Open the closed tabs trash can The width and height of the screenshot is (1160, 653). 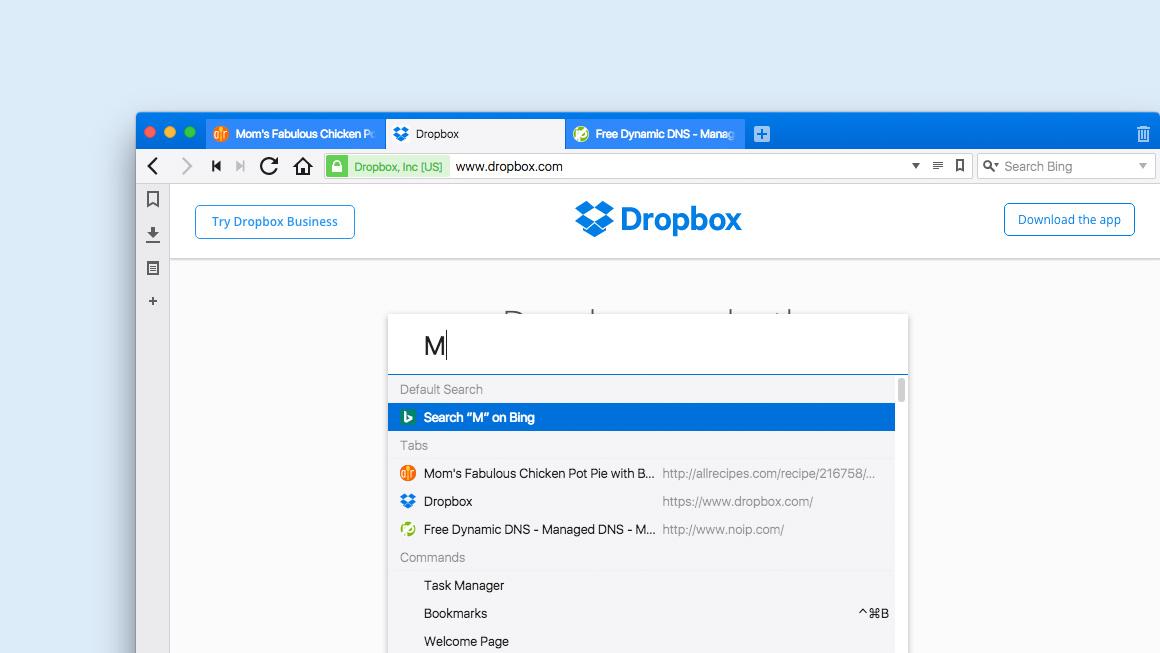[x=1143, y=134]
